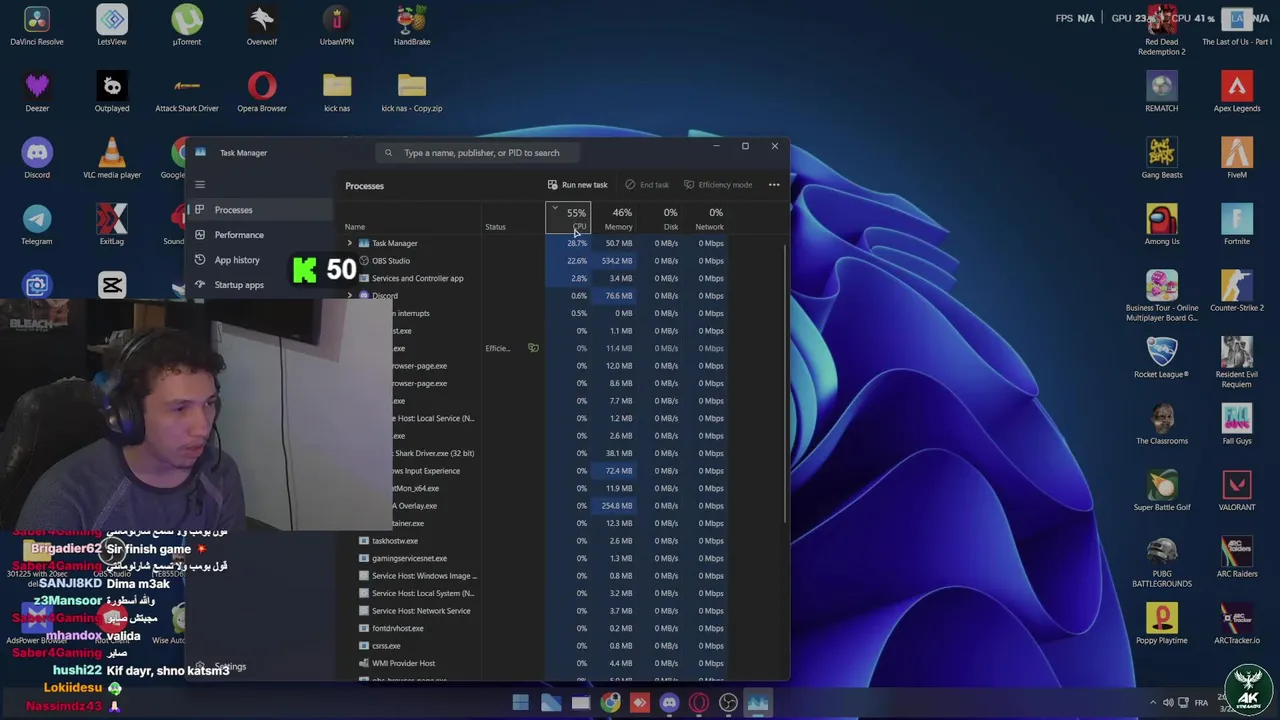Open the Fall Guys desktop shortcut
The height and width of the screenshot is (720, 1280).
[1237, 424]
